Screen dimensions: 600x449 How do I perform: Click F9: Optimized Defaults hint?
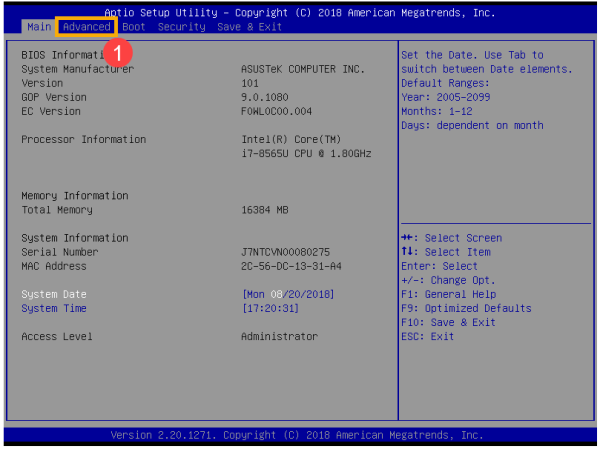[x=466, y=308]
